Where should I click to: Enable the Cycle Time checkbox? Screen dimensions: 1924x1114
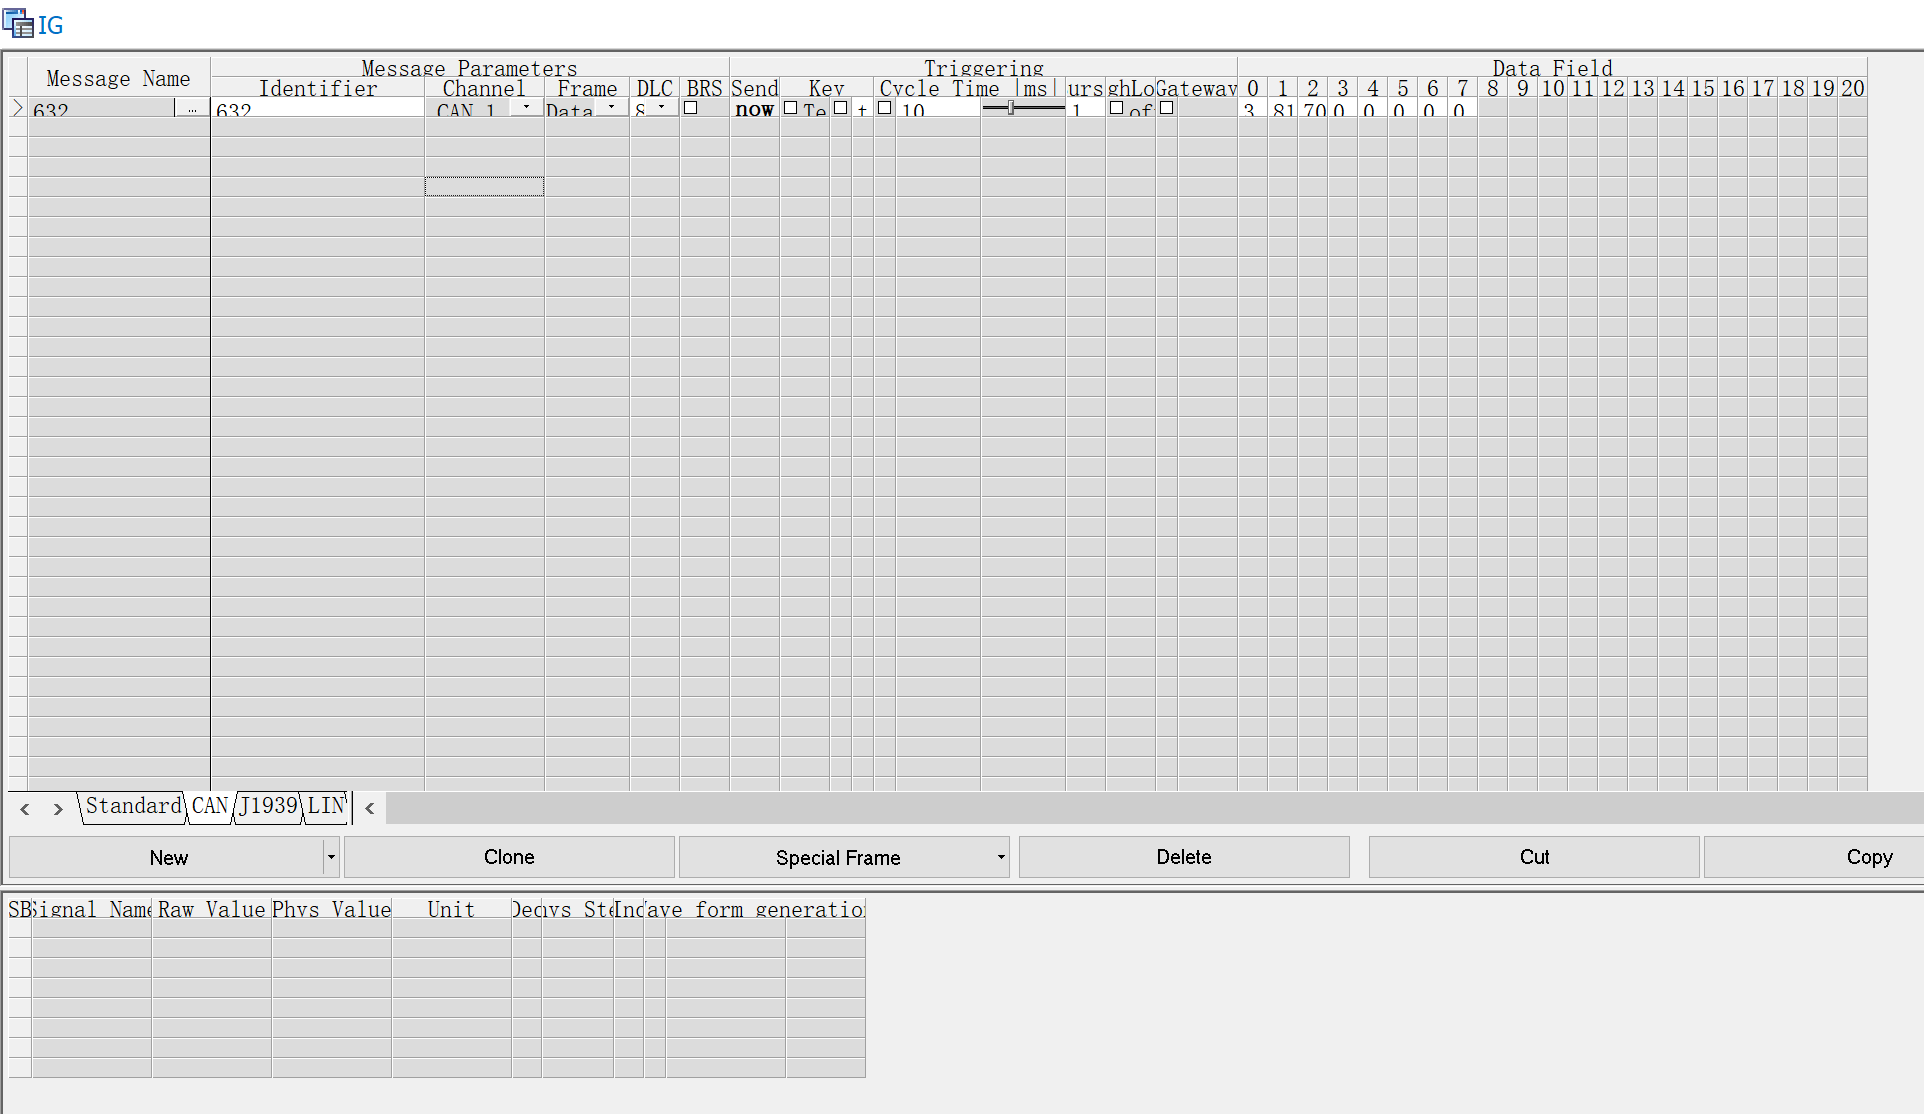tap(884, 108)
